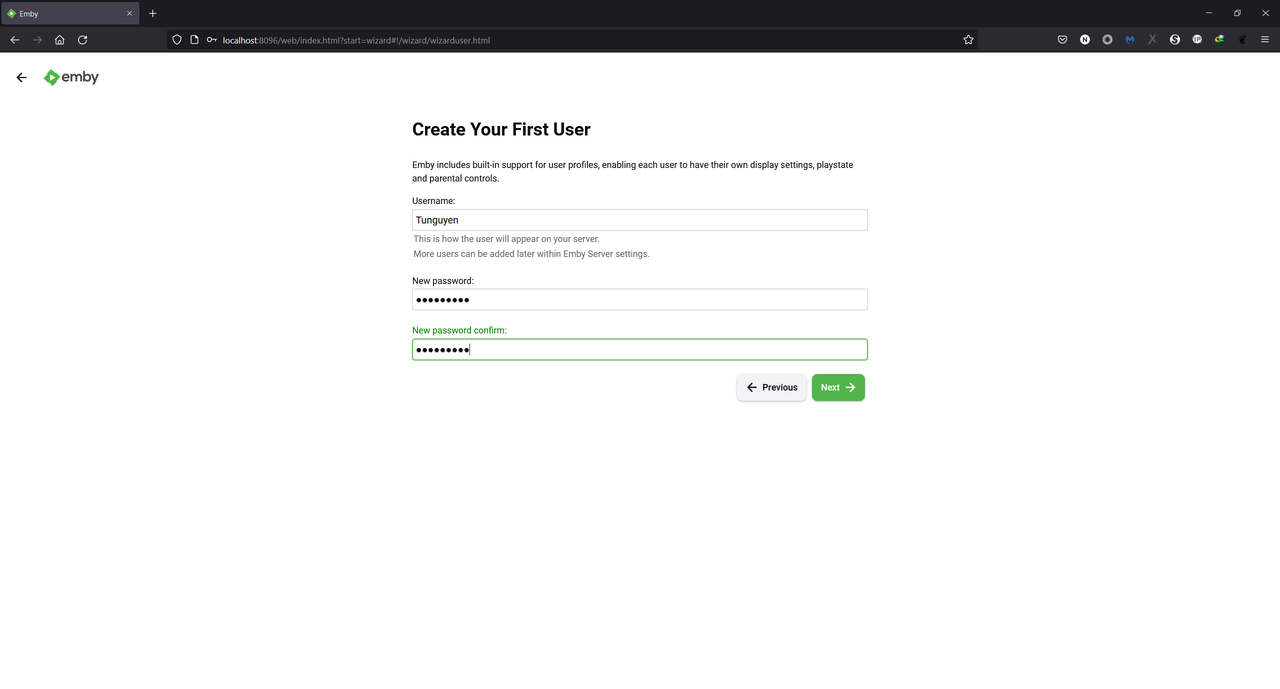Go to the Previous wizard step

[772, 388]
